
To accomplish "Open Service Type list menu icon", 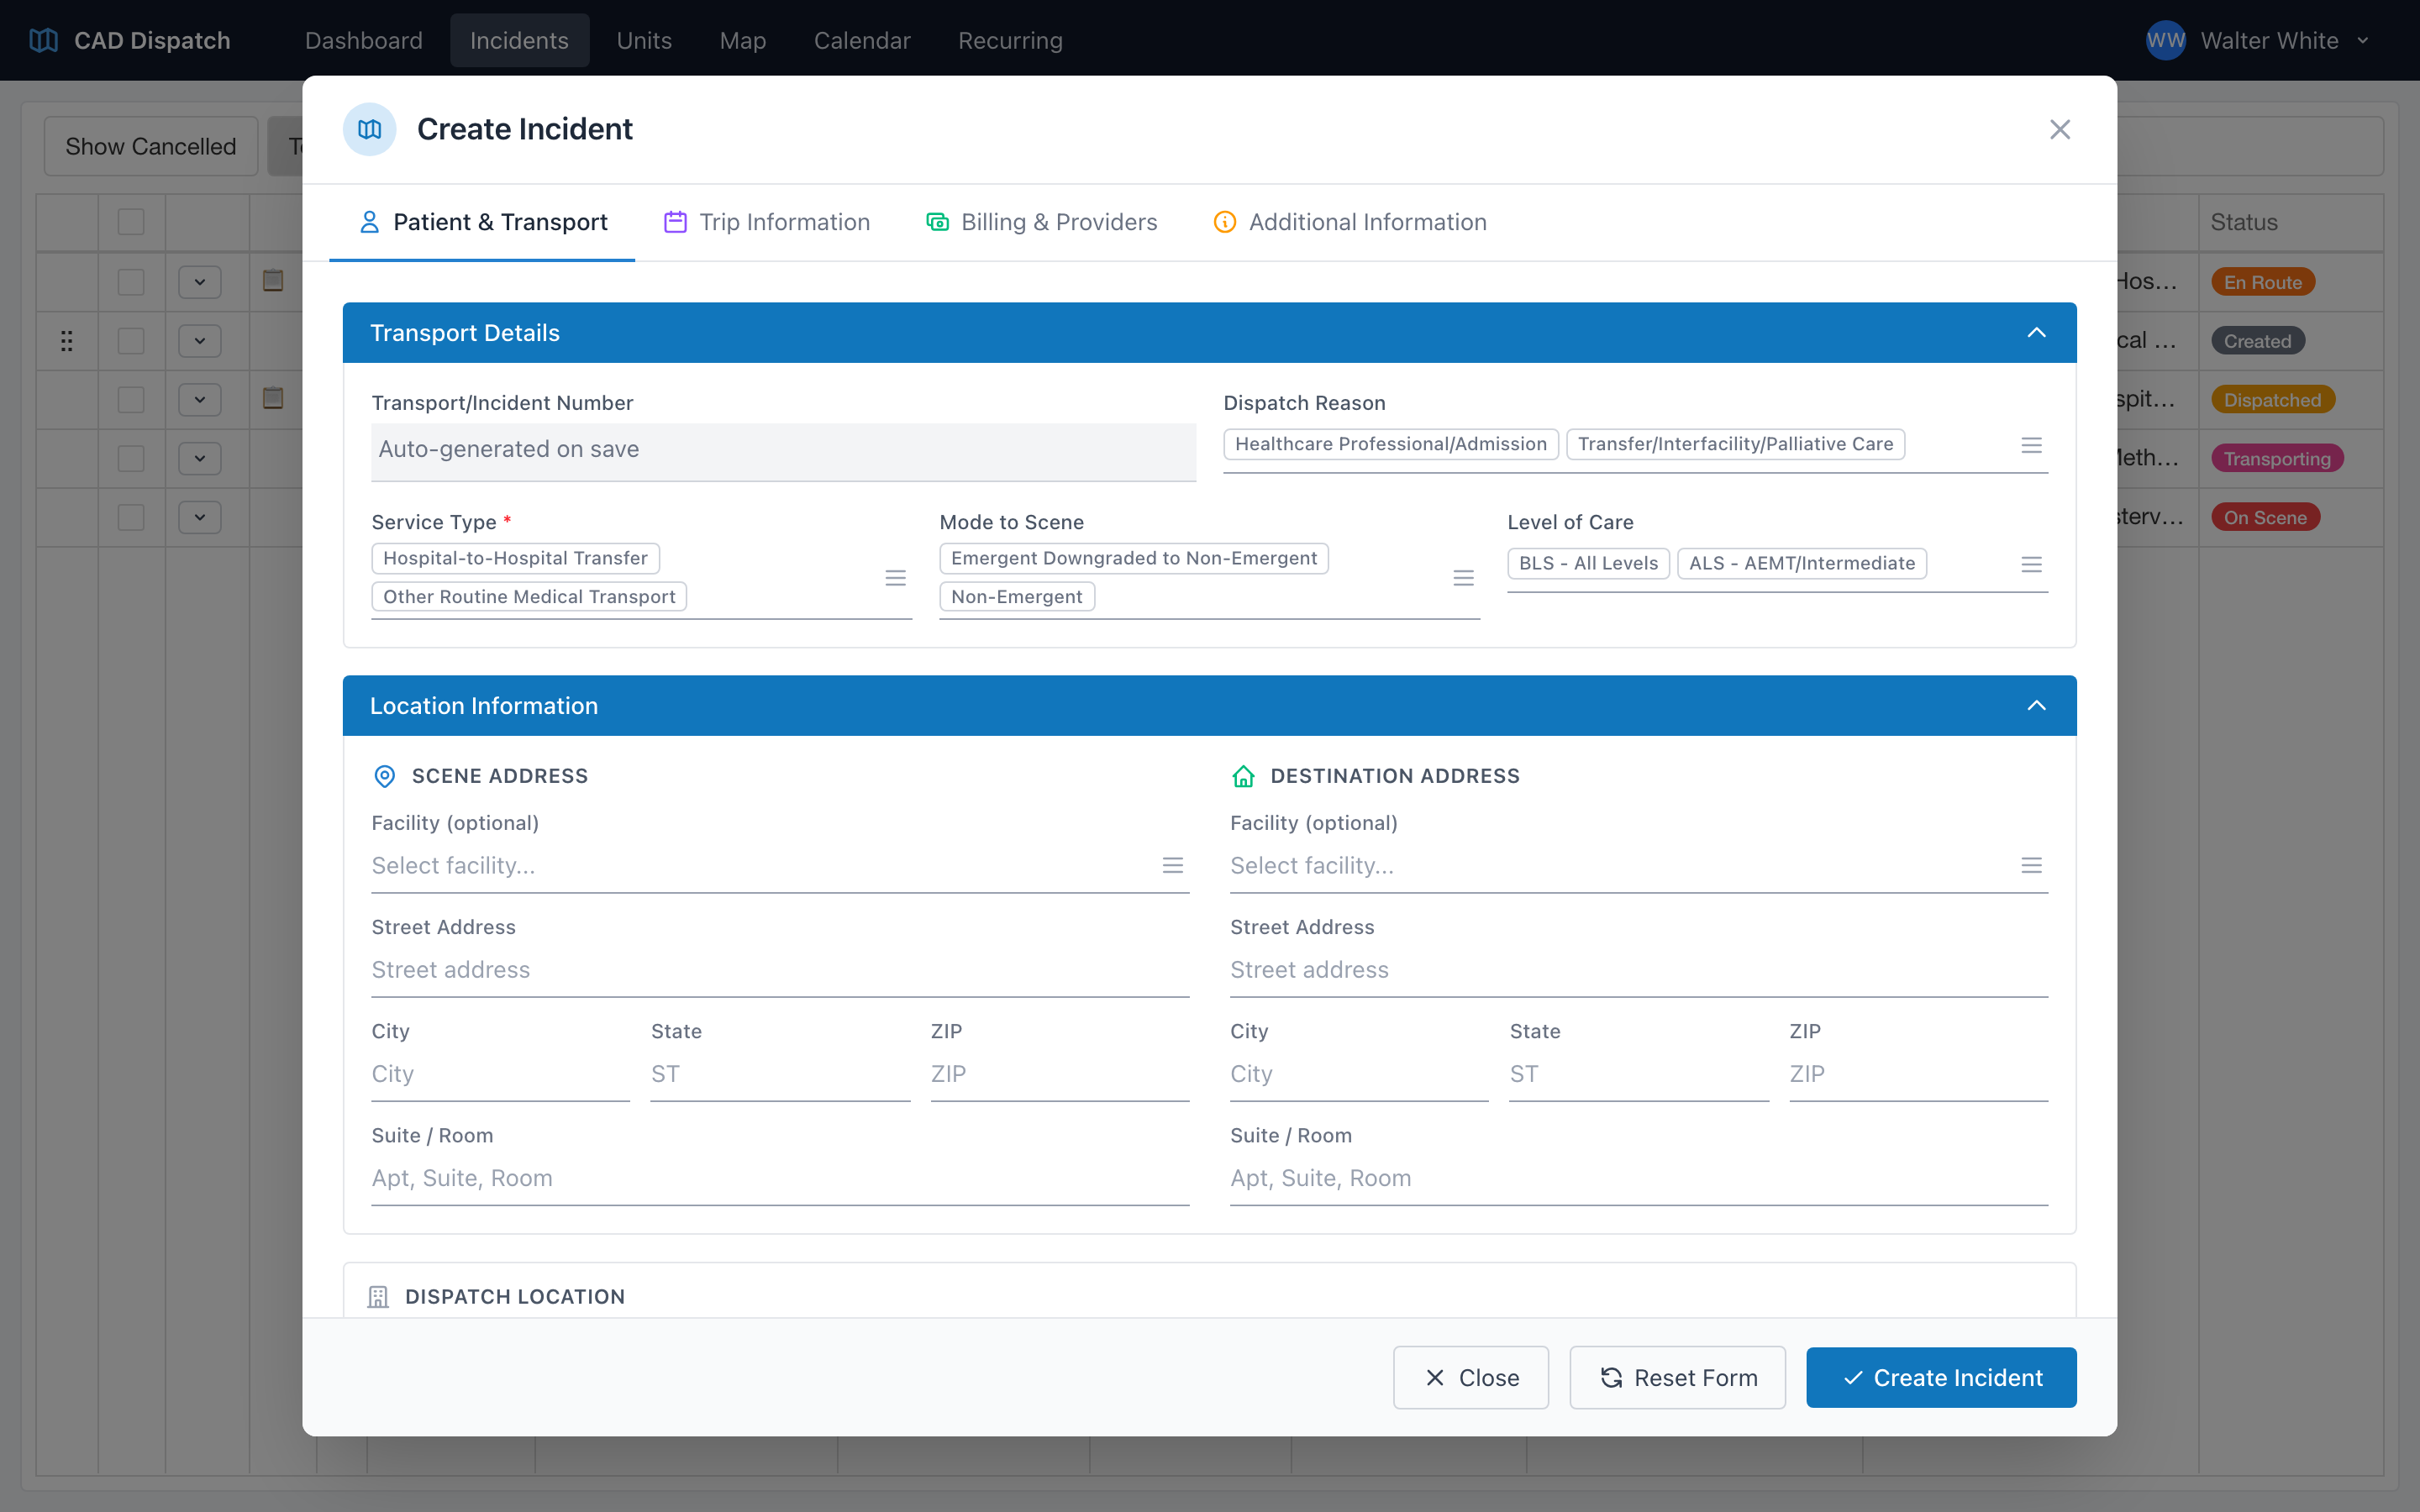I will (x=895, y=578).
